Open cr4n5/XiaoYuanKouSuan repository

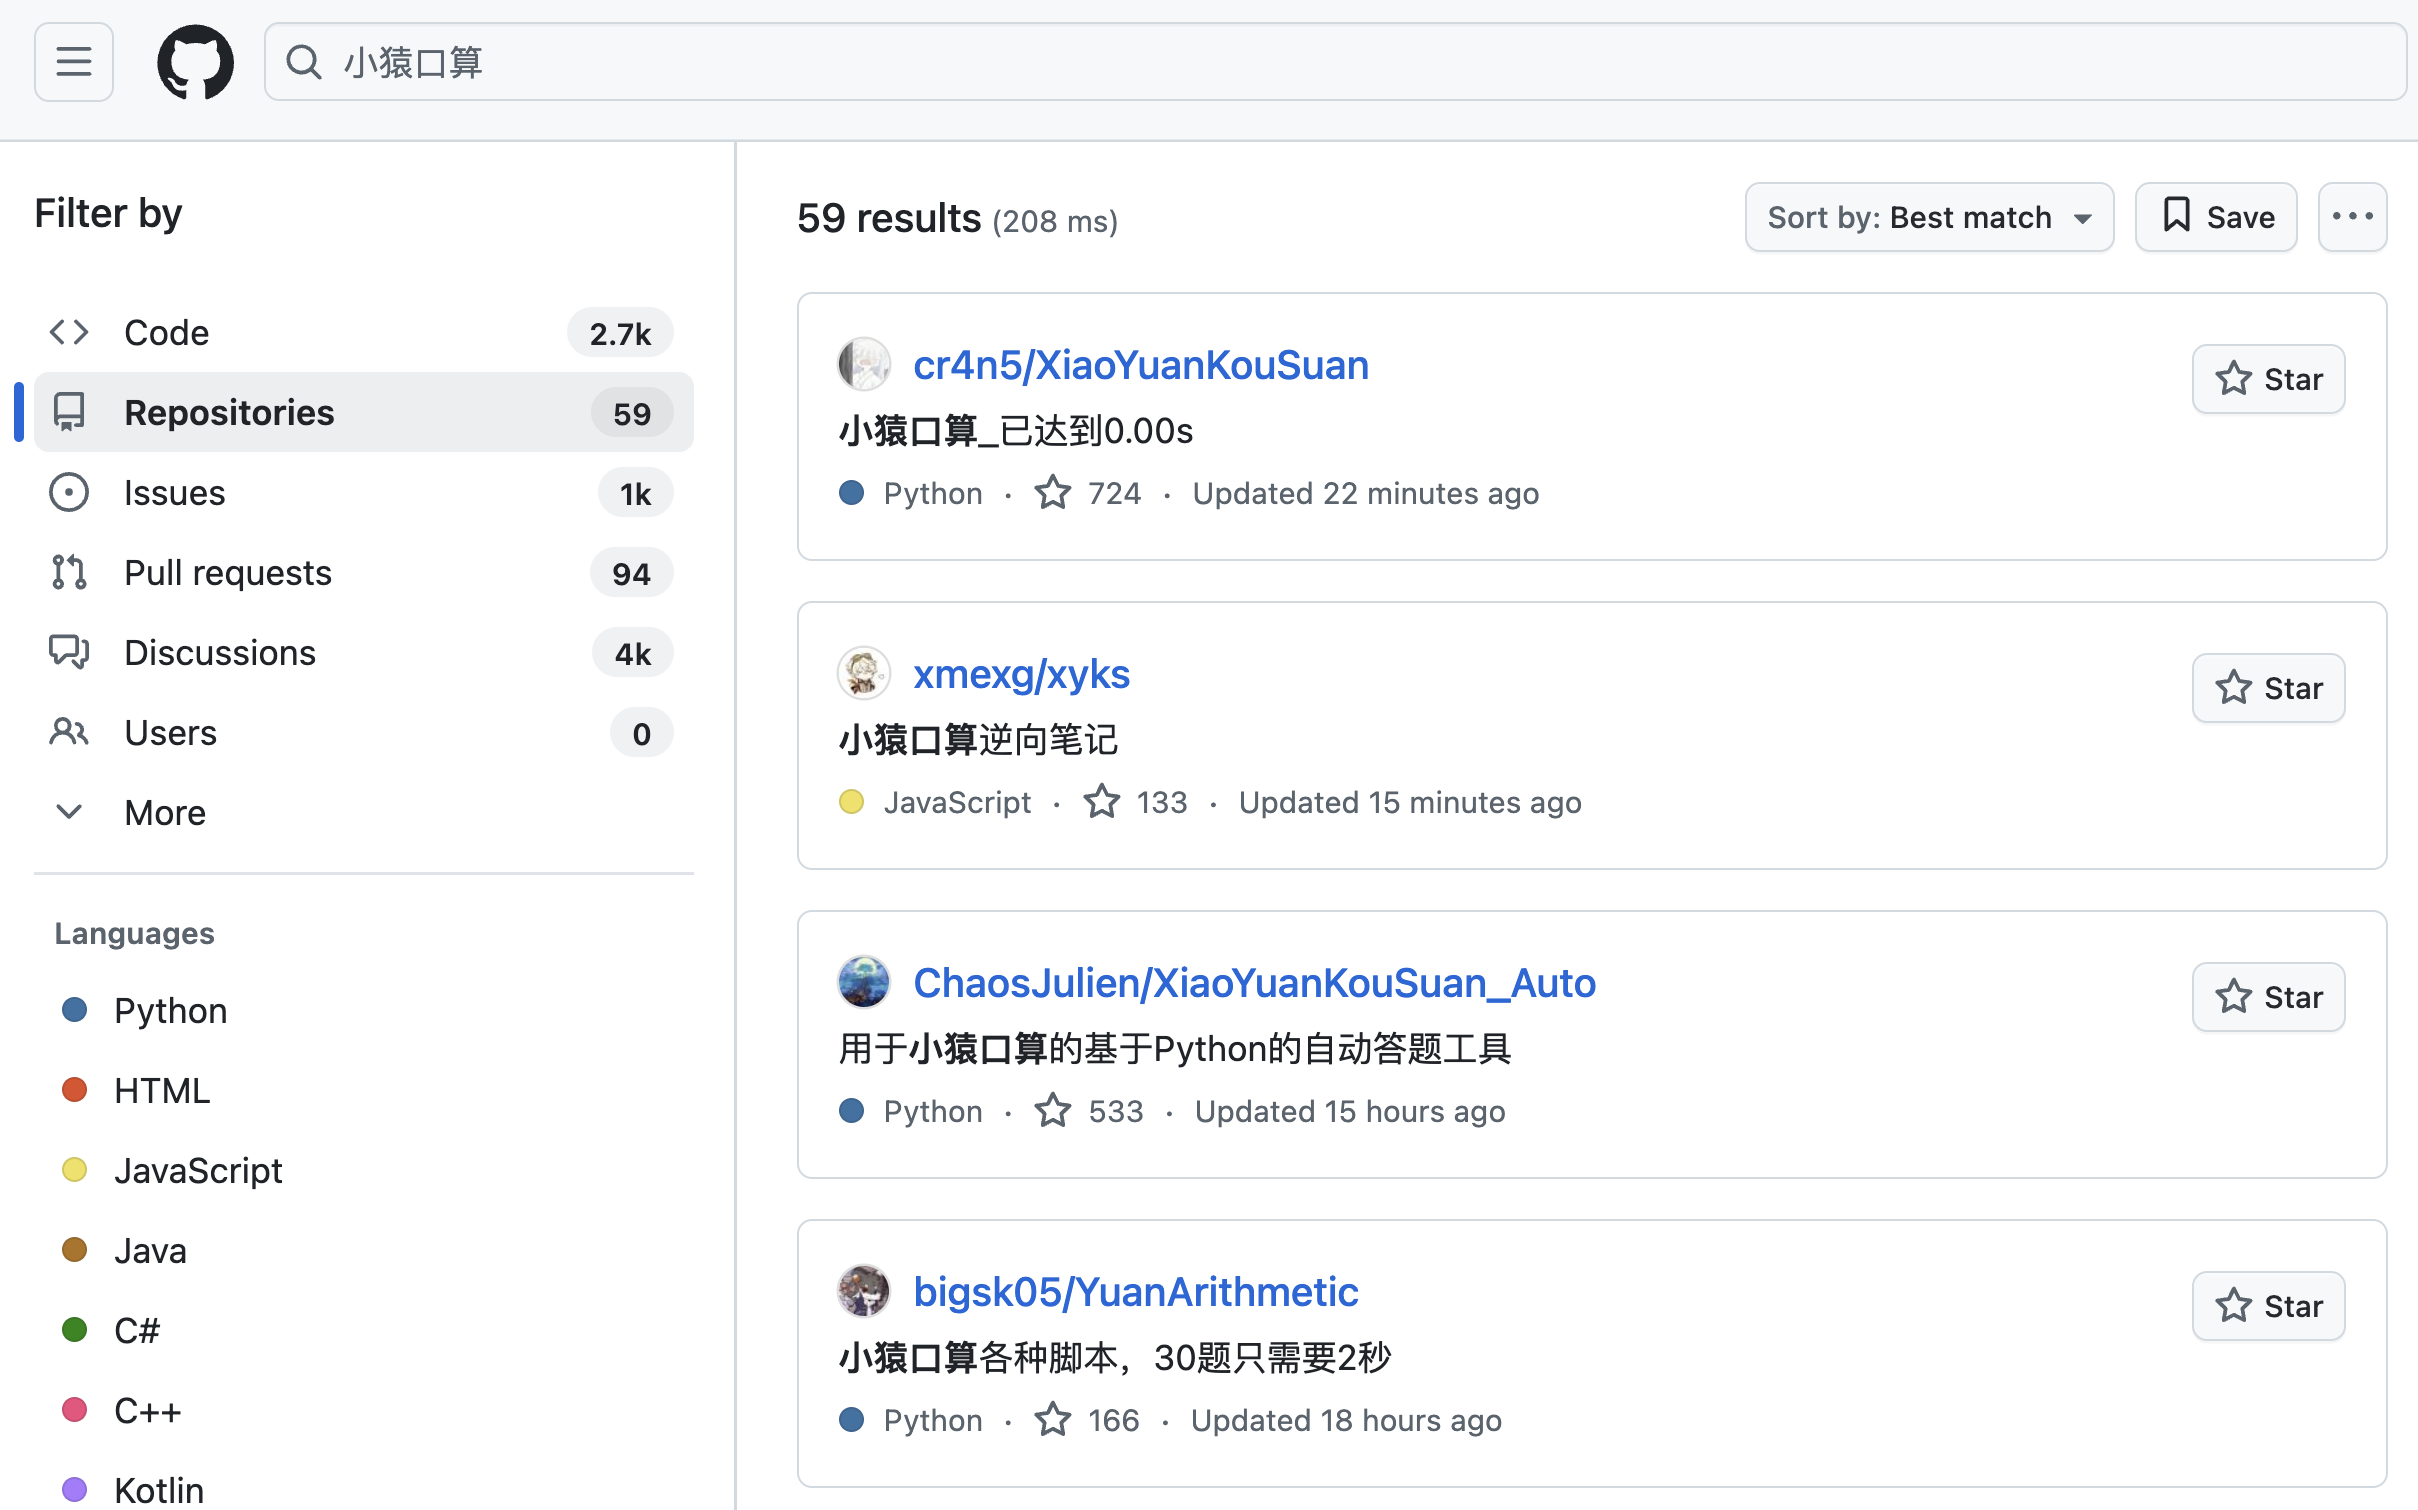click(1140, 365)
